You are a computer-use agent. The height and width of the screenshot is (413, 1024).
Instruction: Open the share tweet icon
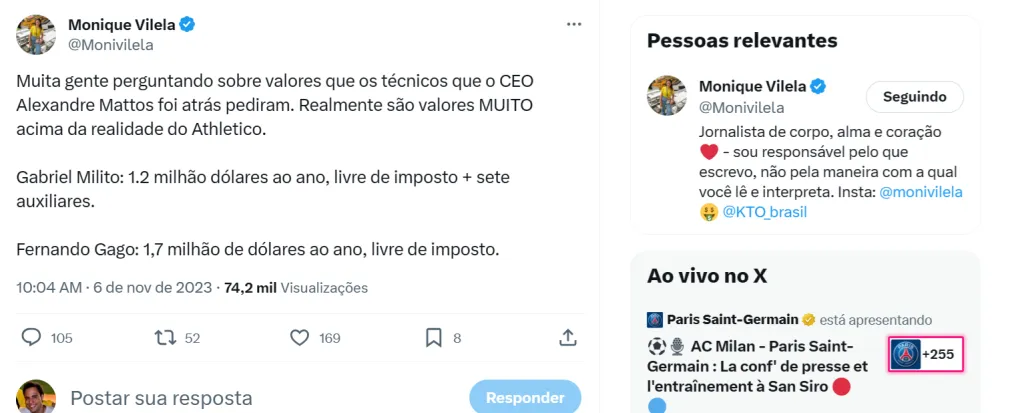[x=567, y=338]
